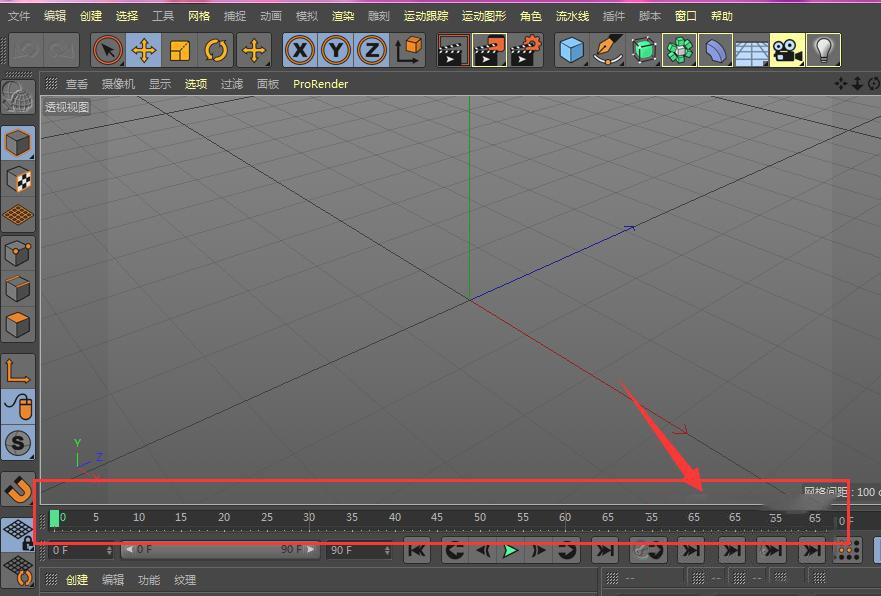The height and width of the screenshot is (596, 881).
Task: Switch to Polygons mode in sidebar
Action: tap(17, 325)
